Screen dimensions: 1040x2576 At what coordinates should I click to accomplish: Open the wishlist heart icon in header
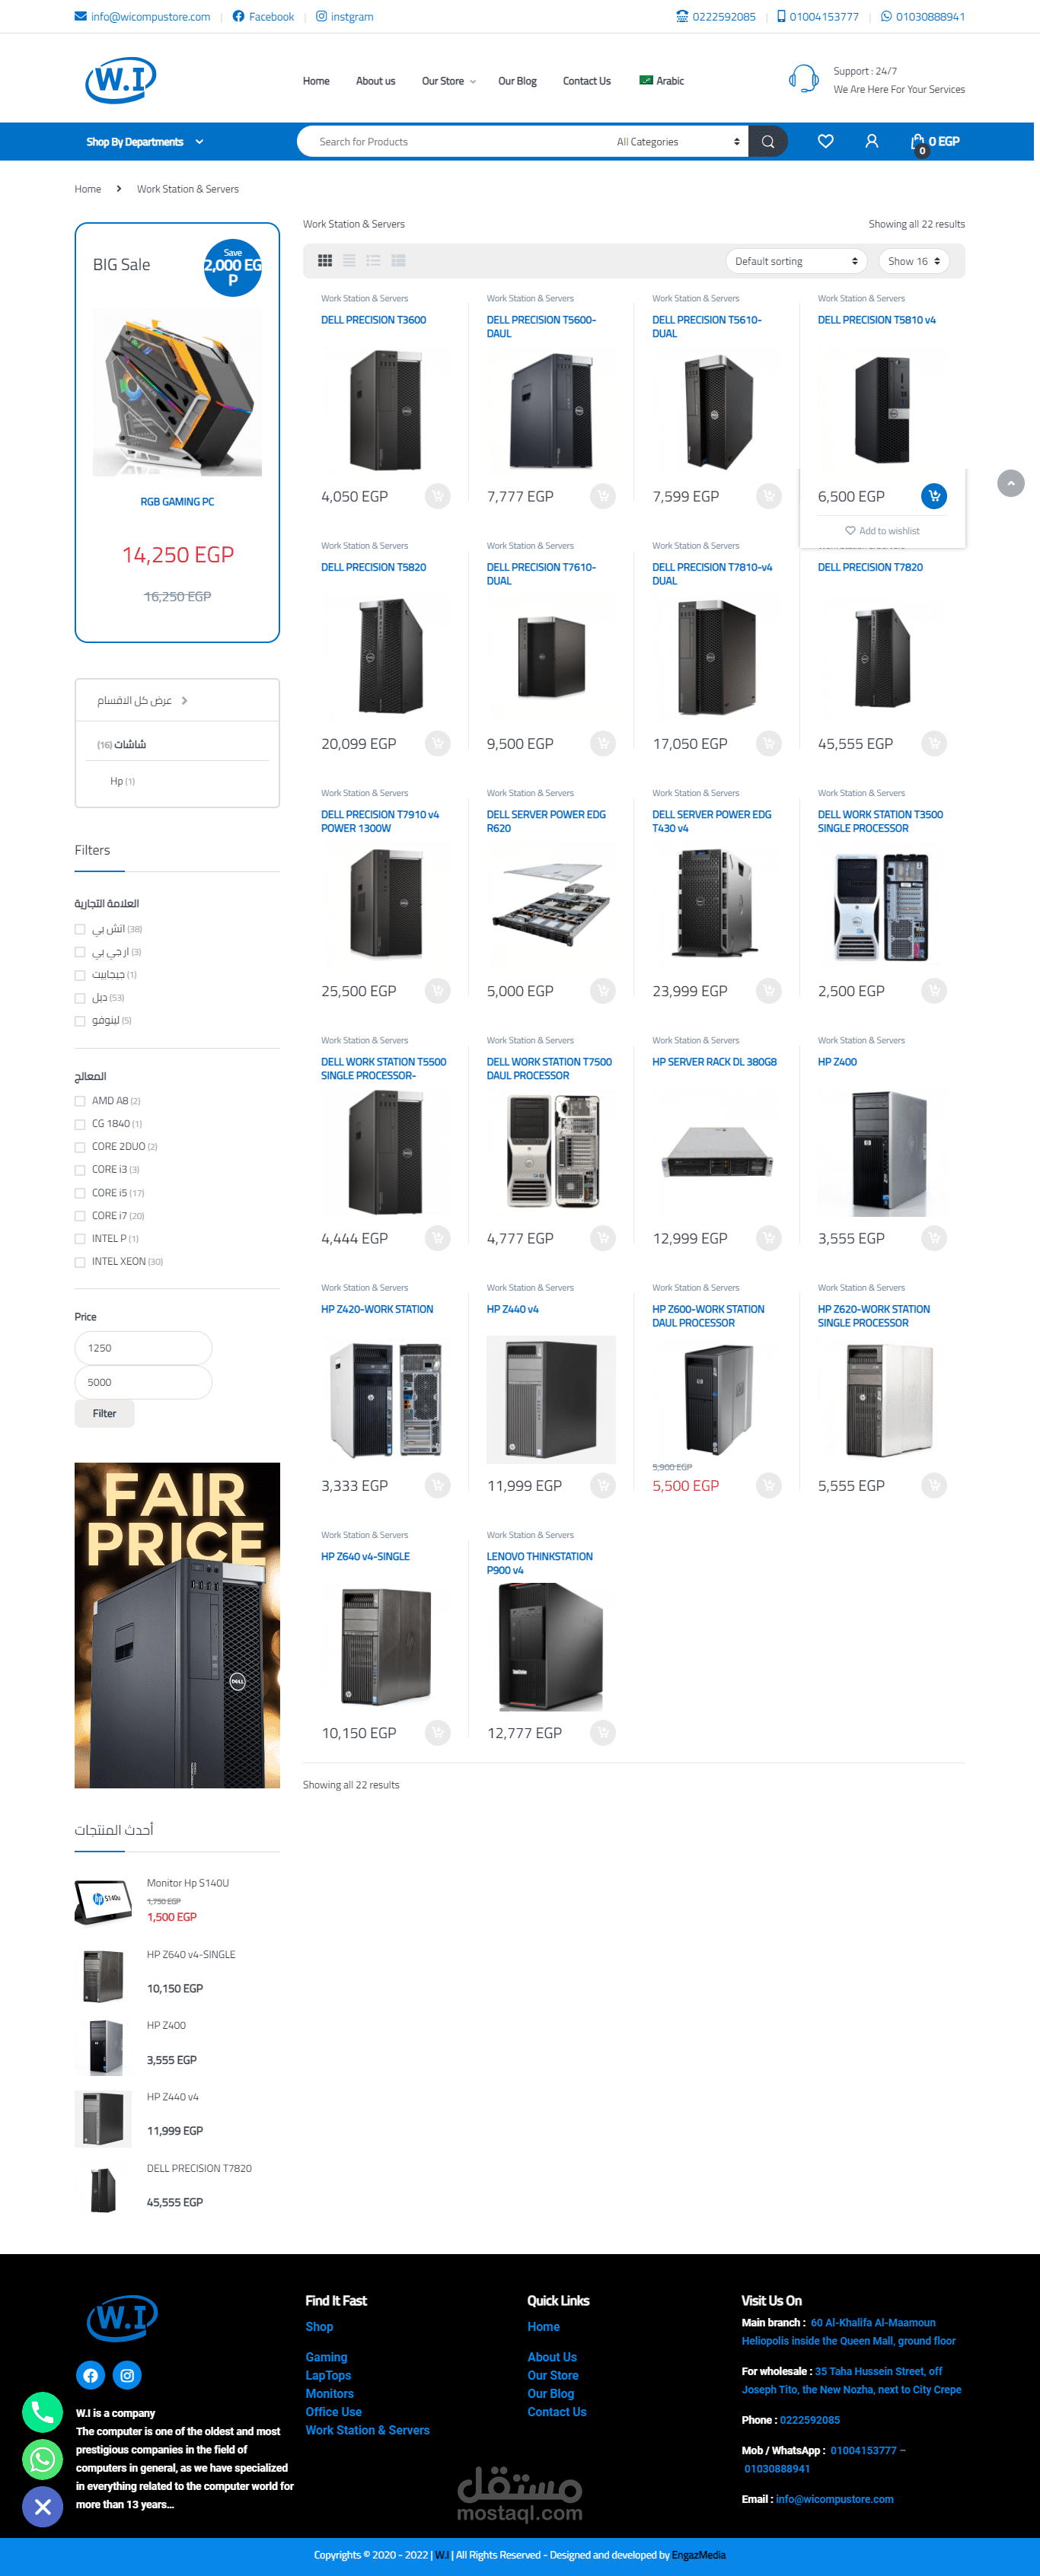(825, 142)
